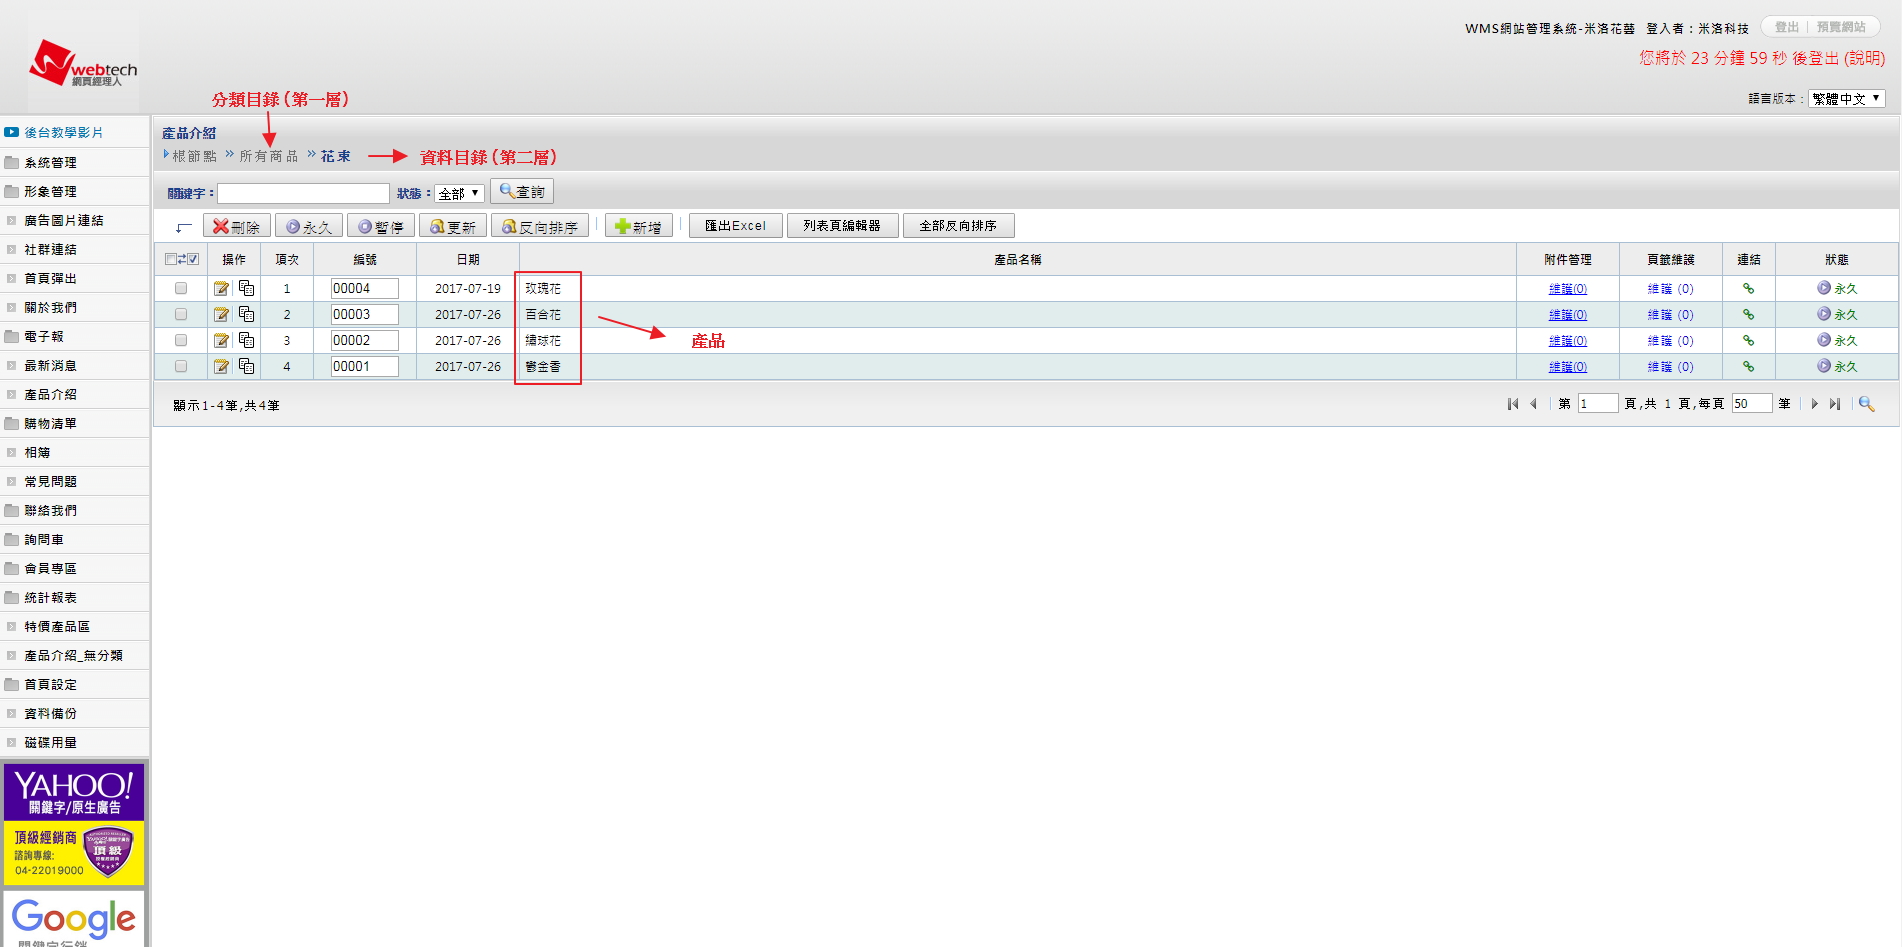Click the green link icon in row 3
This screenshot has width=1902, height=947.
[1748, 341]
